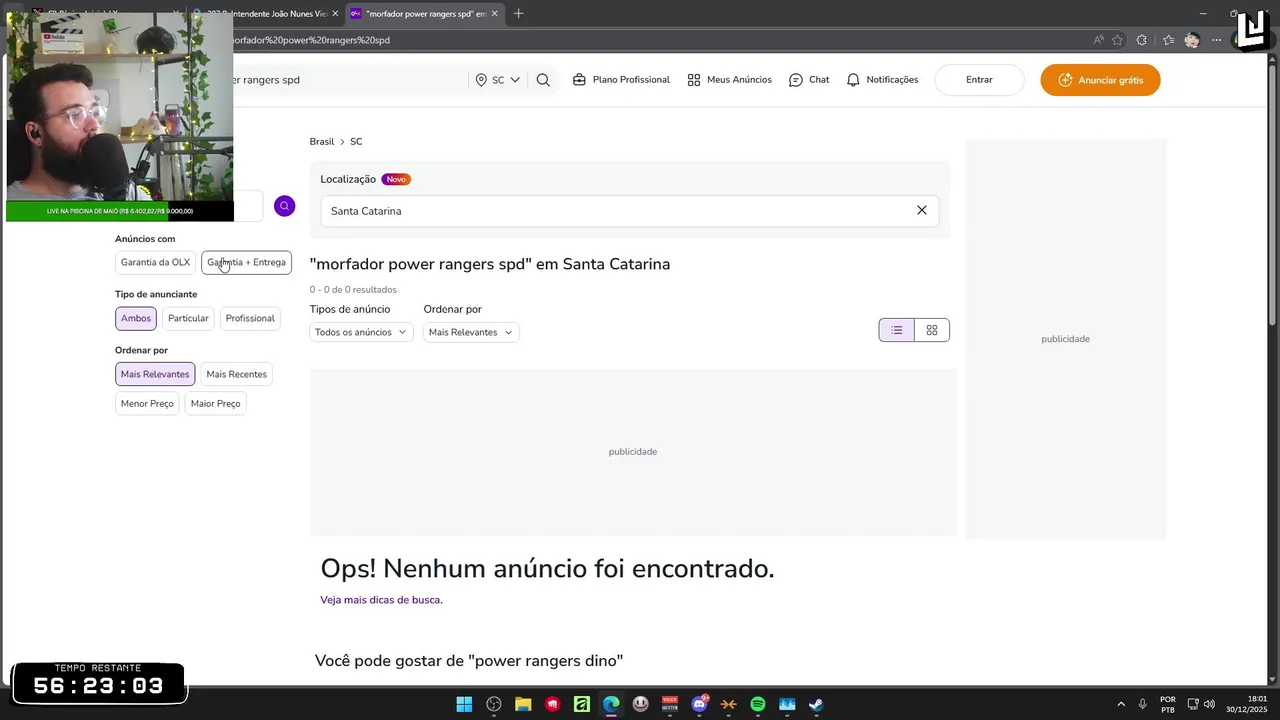The width and height of the screenshot is (1280, 720).
Task: Open the Chat section
Action: click(x=809, y=80)
